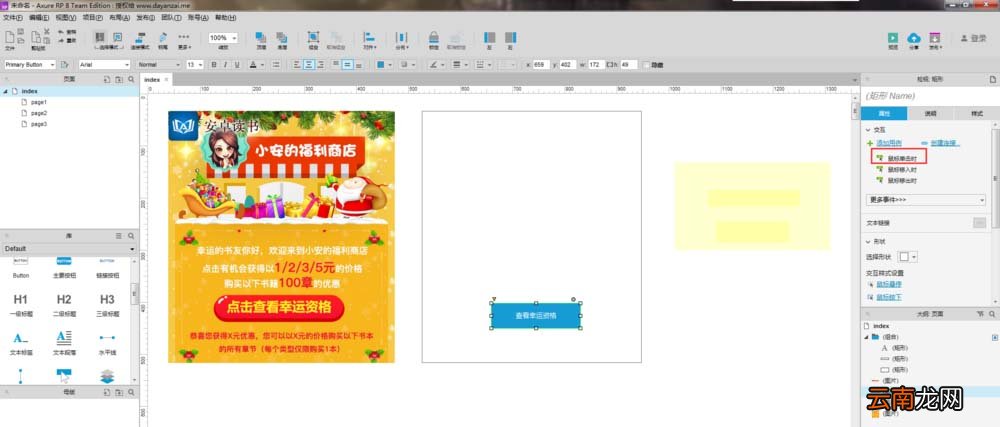Open the Default library dropdown

(x=69, y=249)
